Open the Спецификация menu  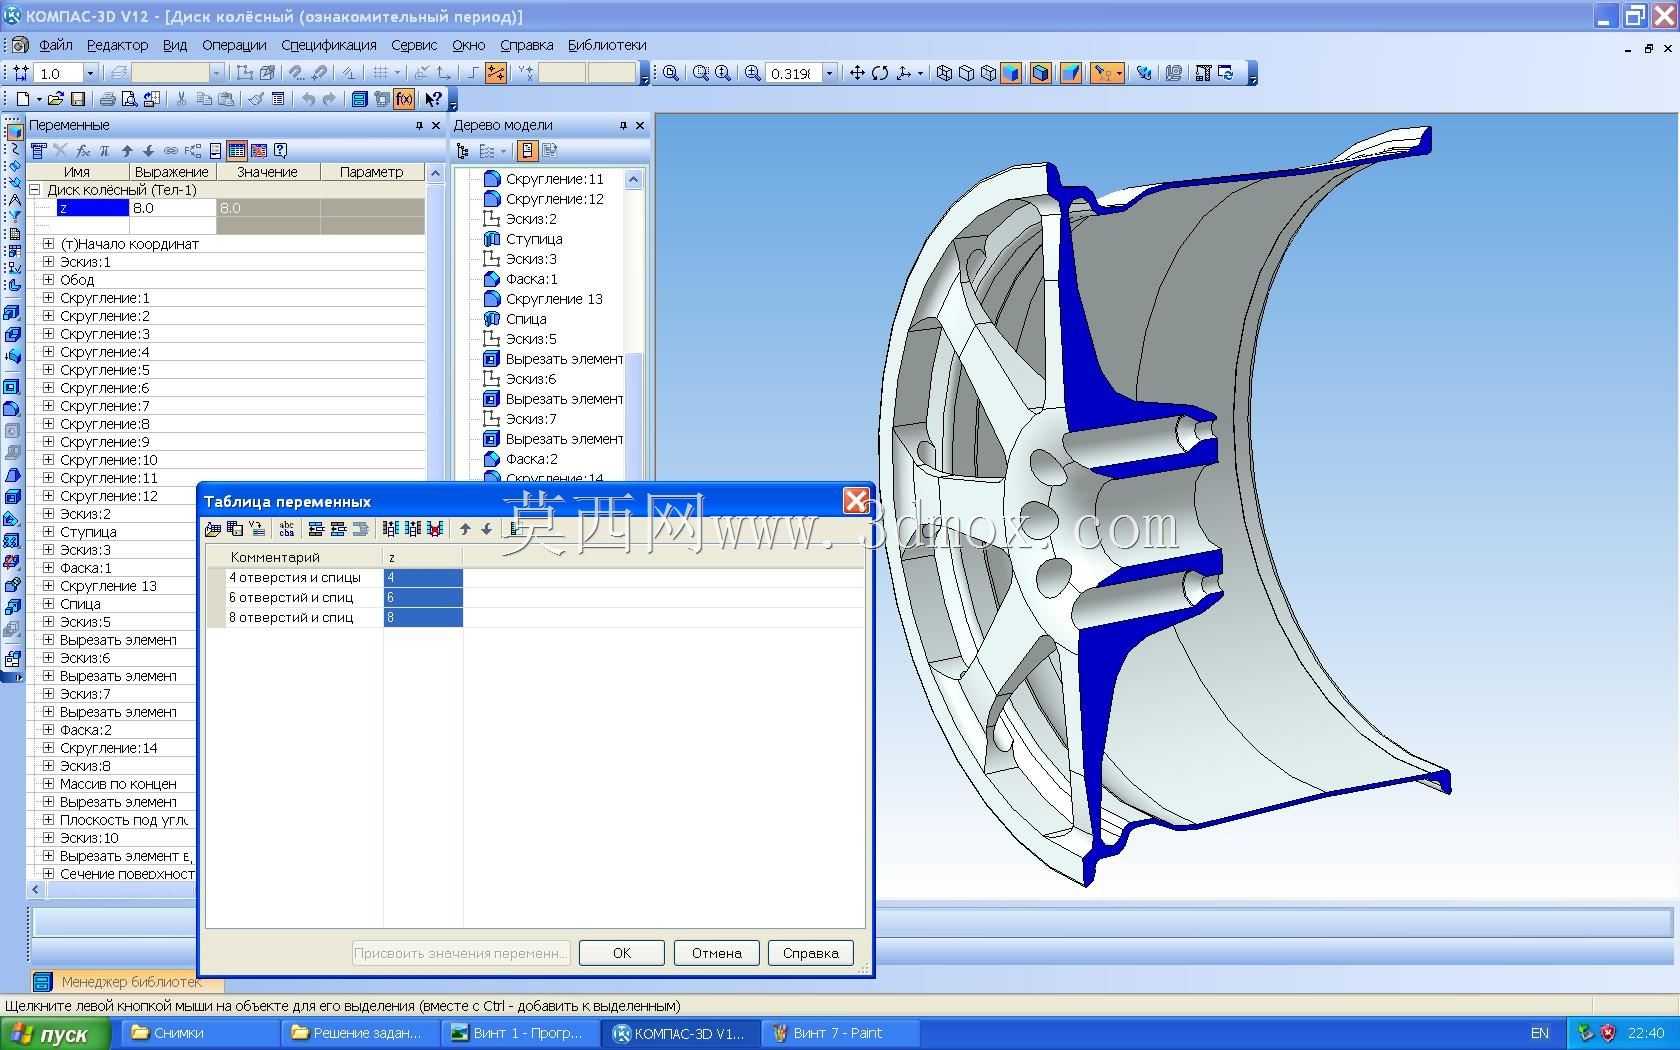click(x=329, y=45)
